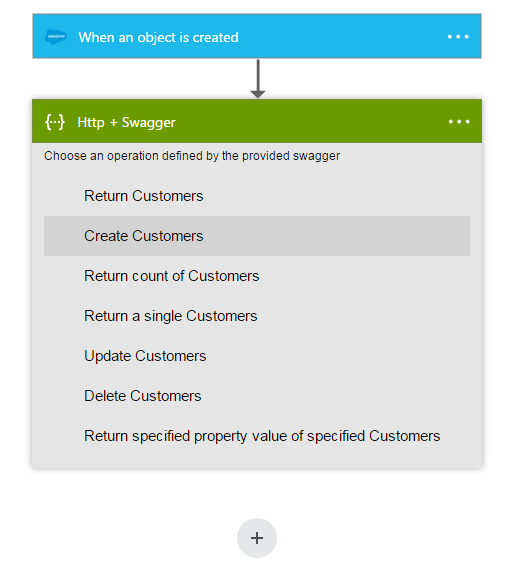Viewport: 510px width, 568px height.
Task: Click the Salesforce cloud icon on trigger card
Action: [x=55, y=37]
